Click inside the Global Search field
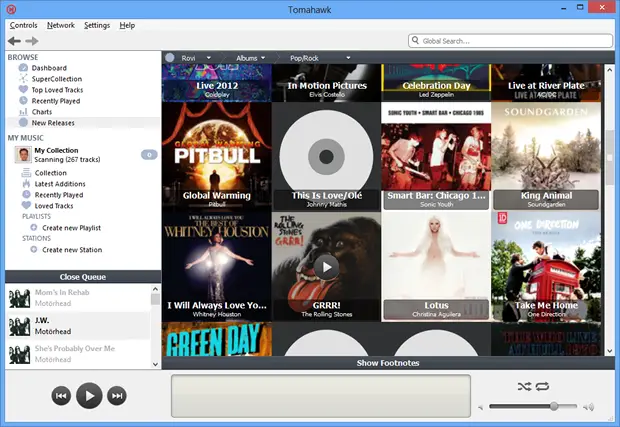 point(510,41)
